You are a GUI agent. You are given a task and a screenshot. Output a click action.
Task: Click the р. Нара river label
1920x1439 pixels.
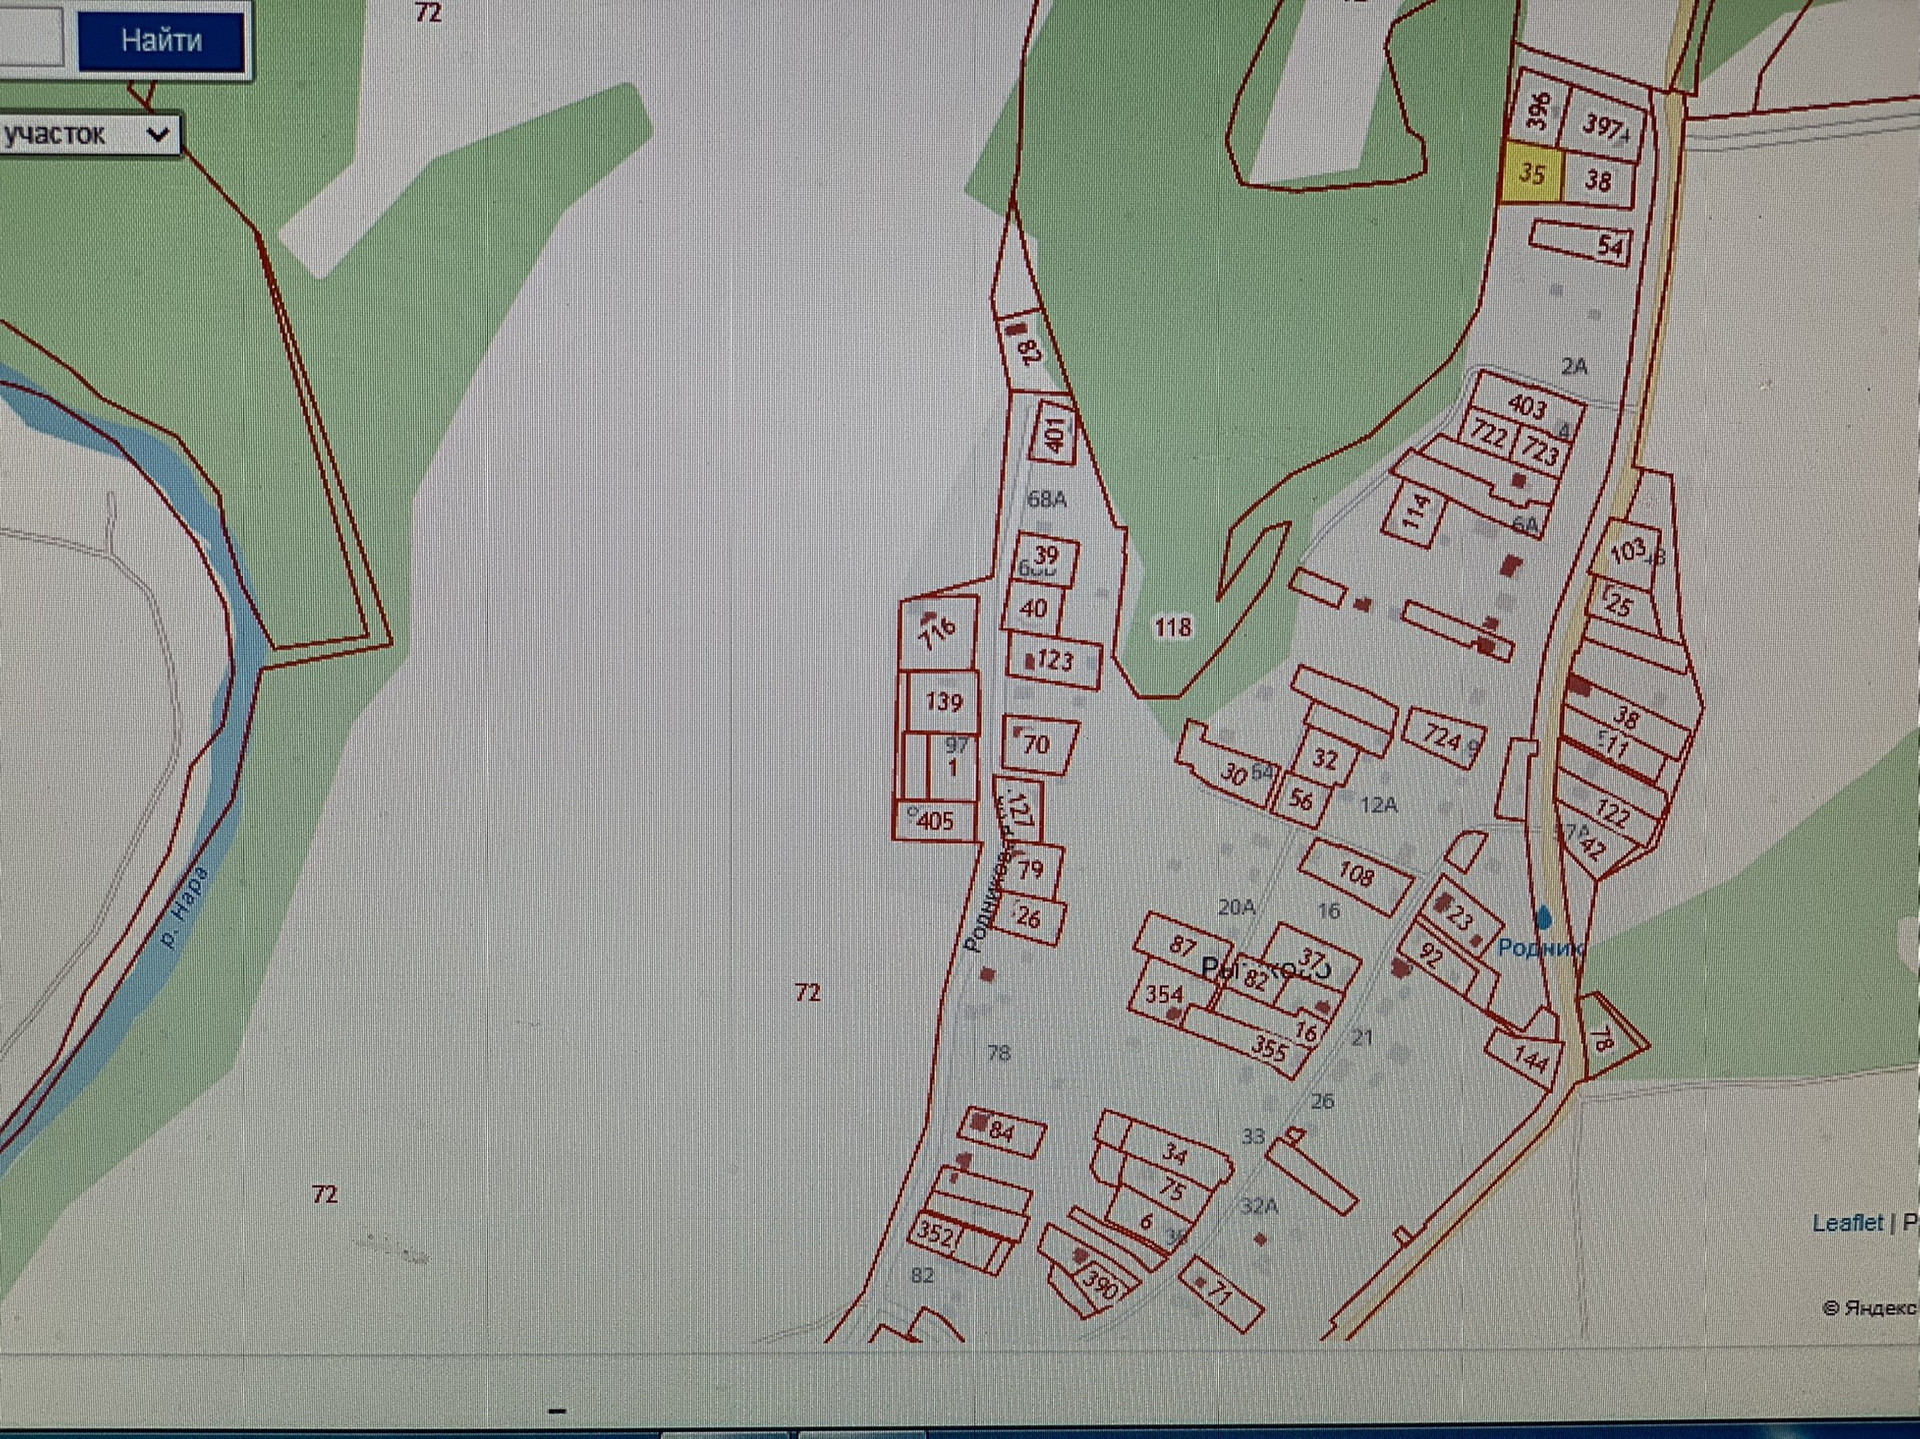pyautogui.click(x=184, y=908)
